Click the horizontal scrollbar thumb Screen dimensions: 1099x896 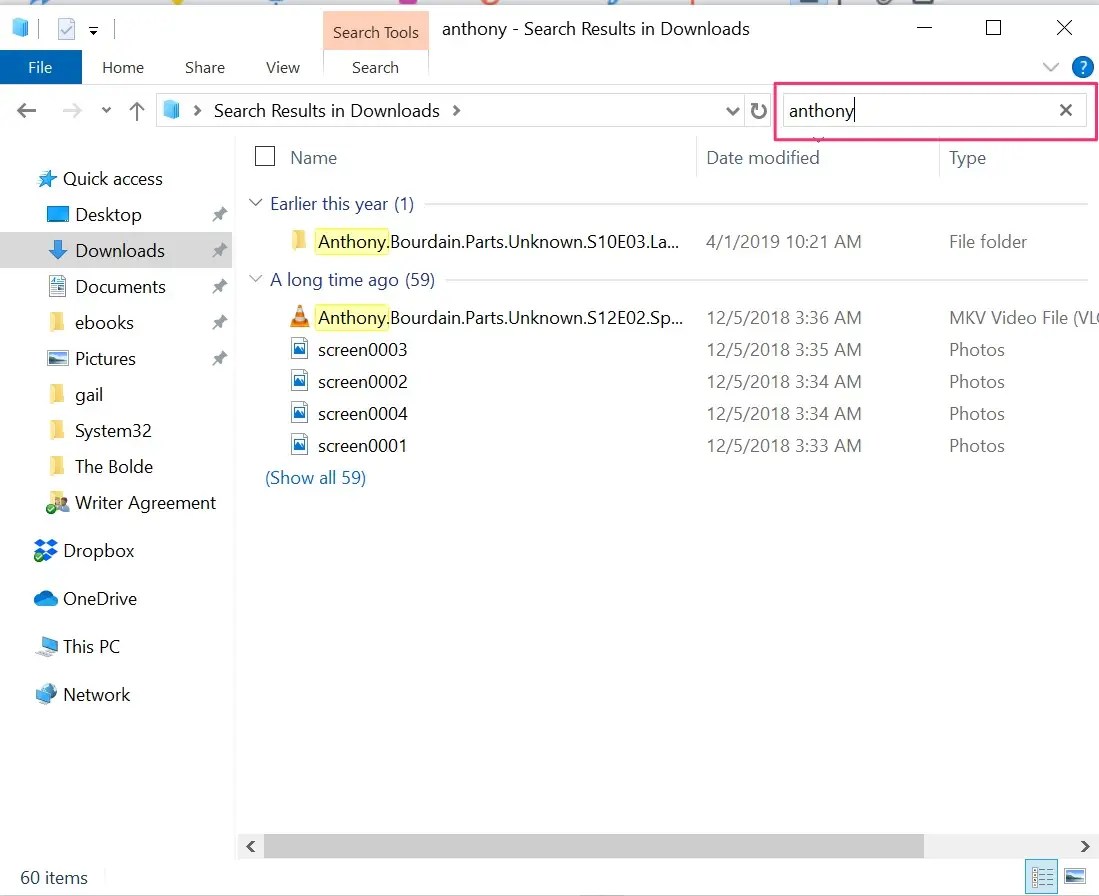click(x=594, y=846)
